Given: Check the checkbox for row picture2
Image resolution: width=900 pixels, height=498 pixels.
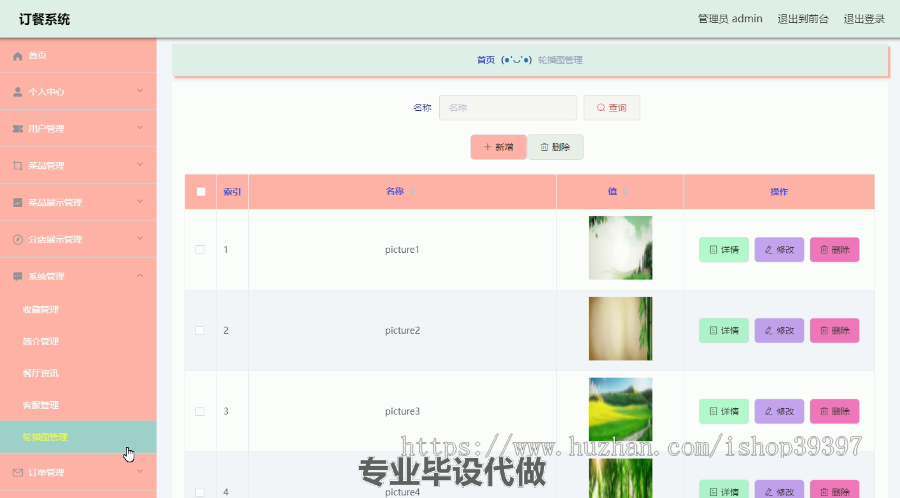Looking at the screenshot, I should tap(200, 330).
